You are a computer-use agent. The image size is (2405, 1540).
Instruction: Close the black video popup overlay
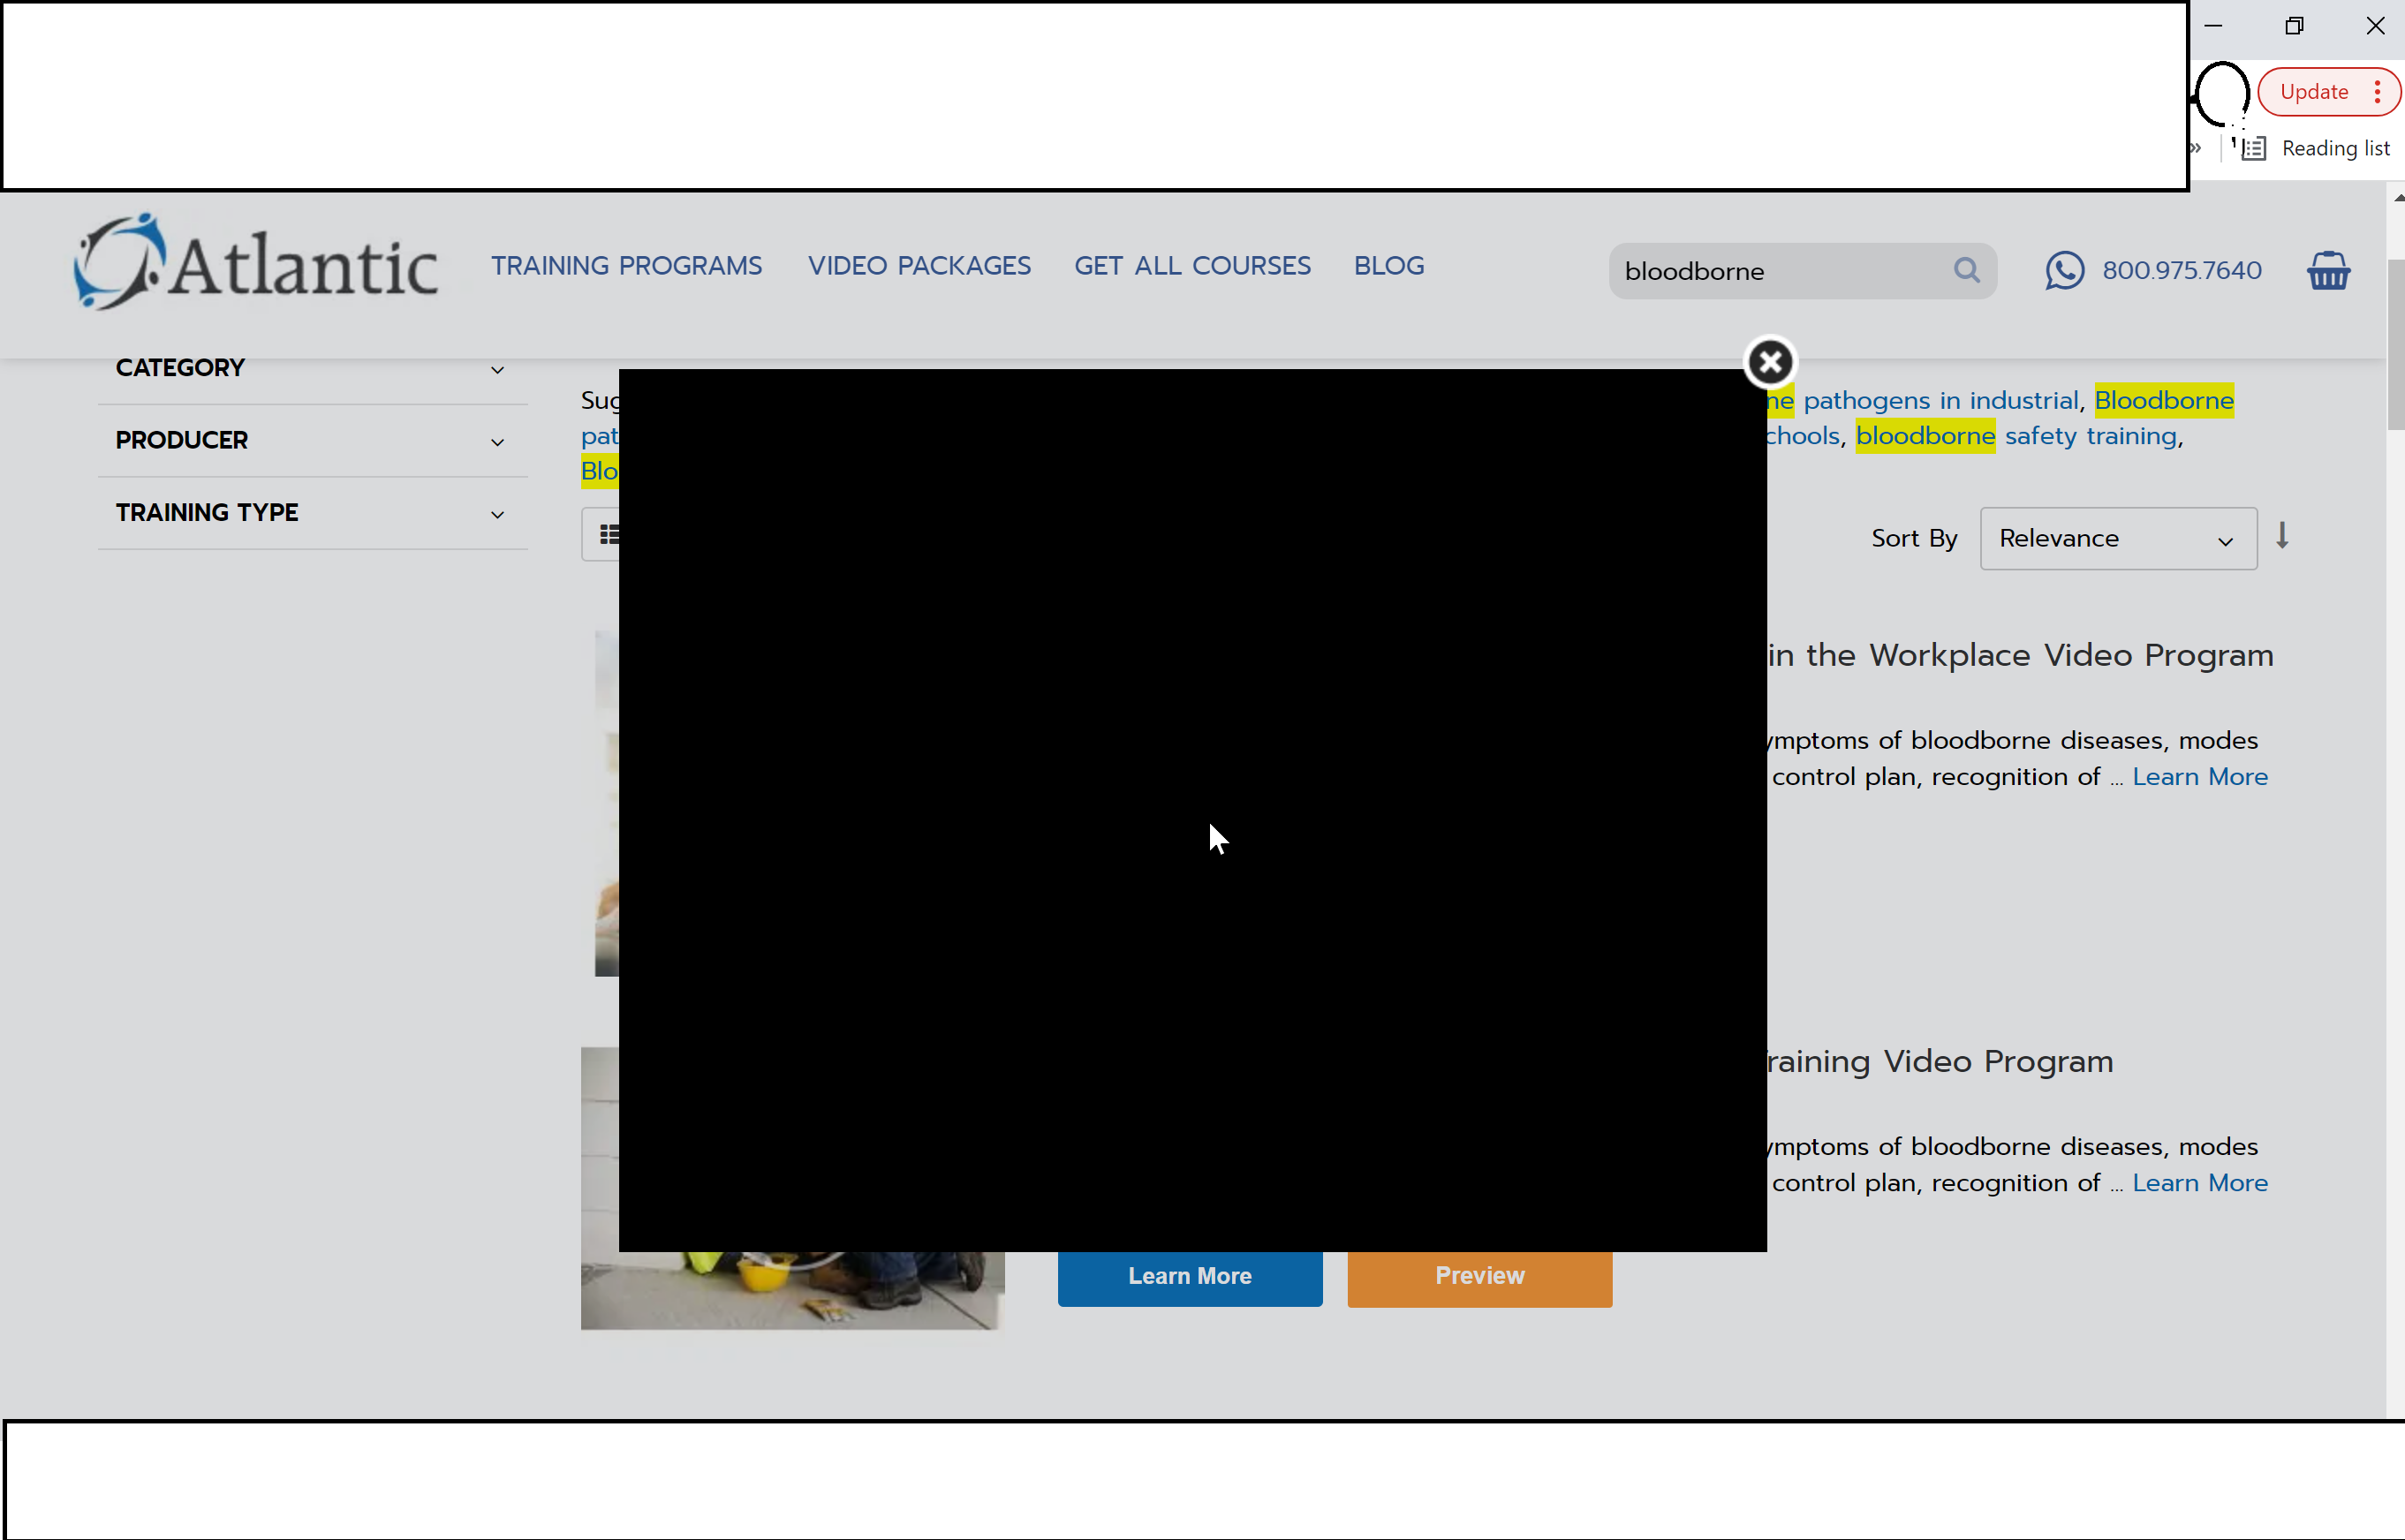(1770, 362)
